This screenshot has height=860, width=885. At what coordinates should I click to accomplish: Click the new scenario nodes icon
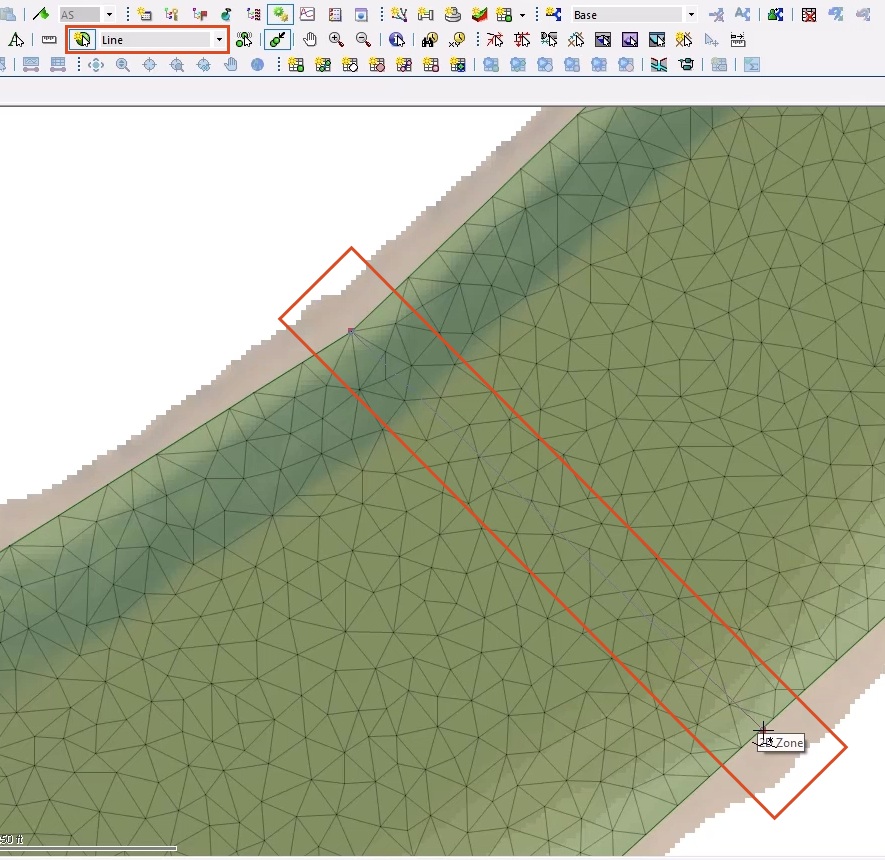pyautogui.click(x=553, y=14)
